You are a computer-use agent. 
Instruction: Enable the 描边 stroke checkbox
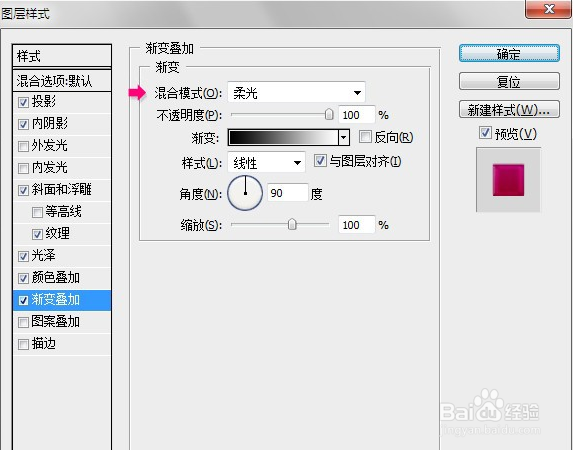[23, 344]
